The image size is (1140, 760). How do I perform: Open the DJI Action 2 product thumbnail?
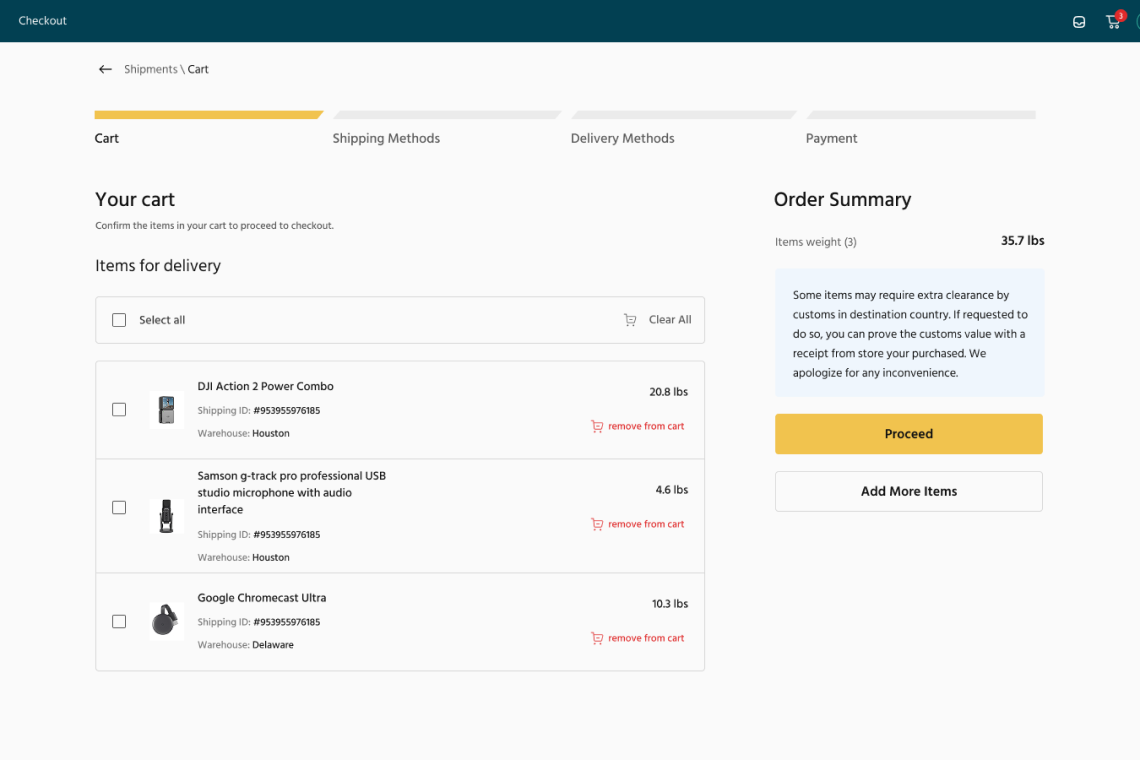[x=166, y=410]
